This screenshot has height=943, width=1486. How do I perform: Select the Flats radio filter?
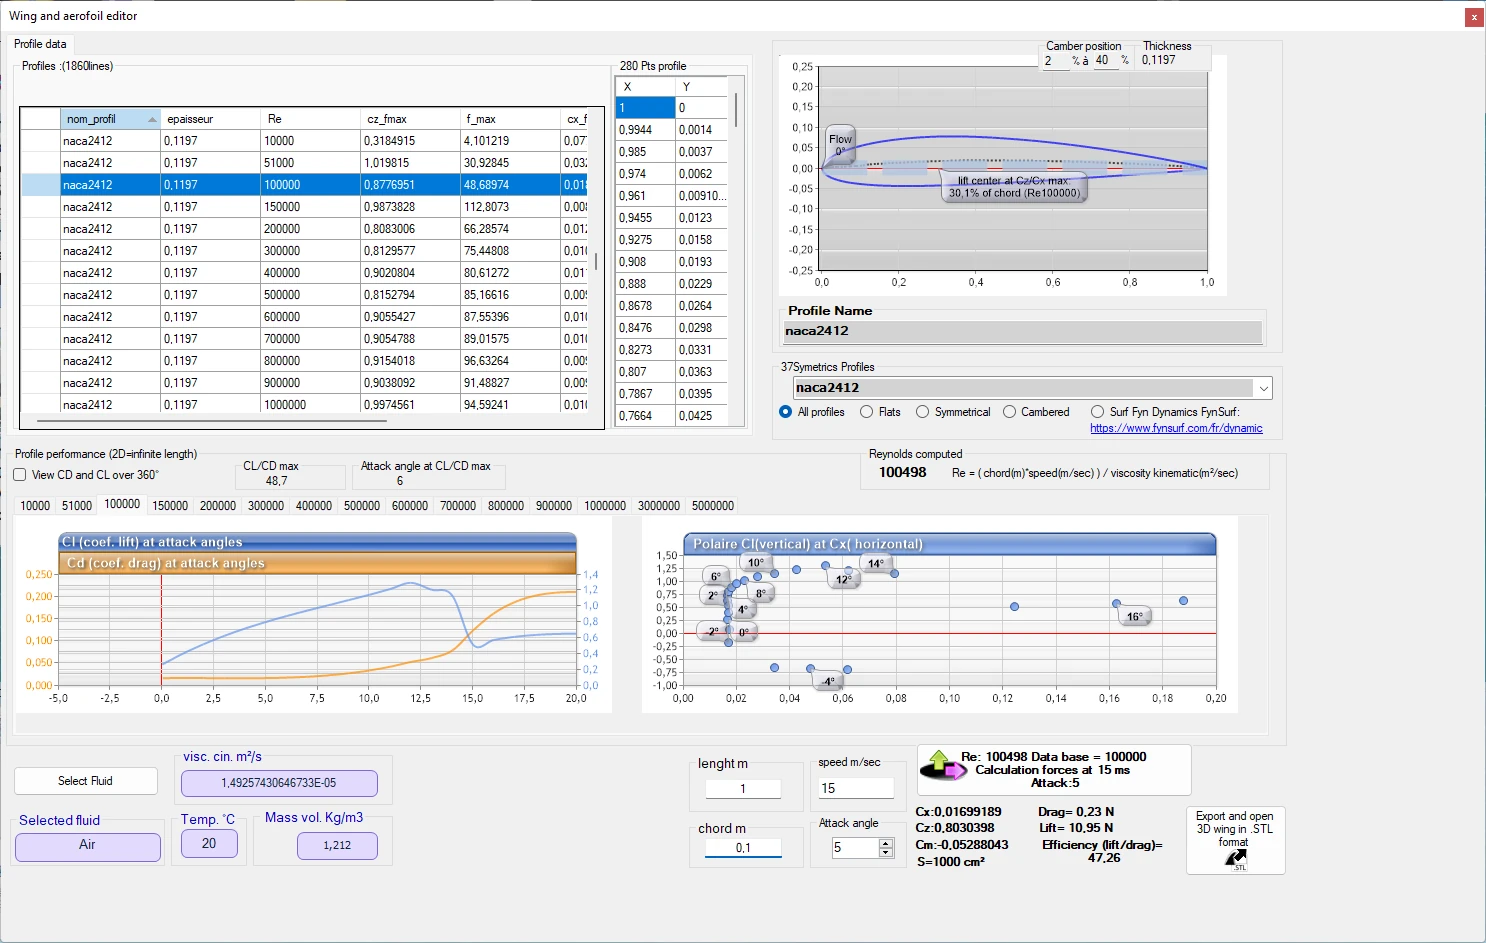[x=867, y=412]
